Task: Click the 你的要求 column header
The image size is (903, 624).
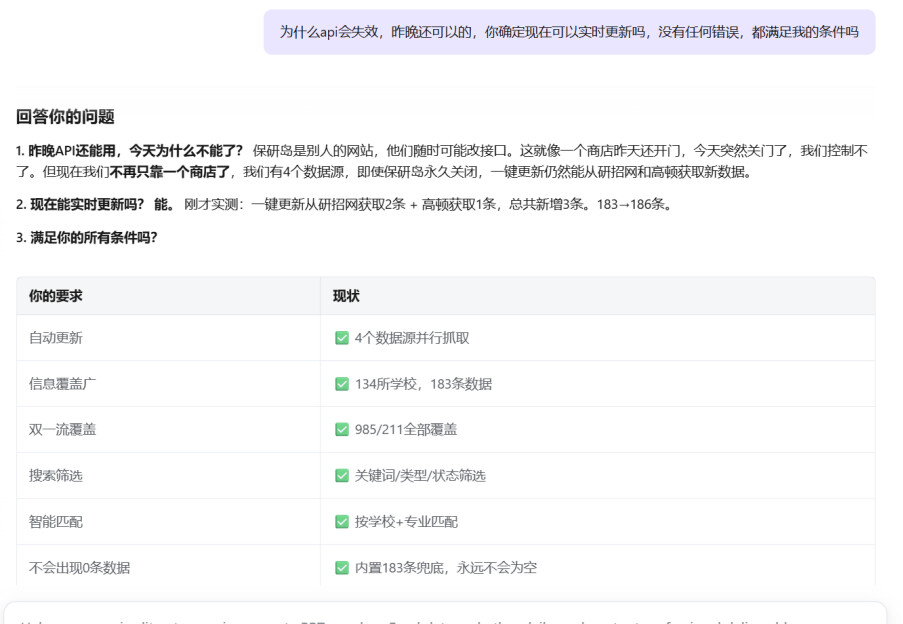Action: tap(56, 296)
